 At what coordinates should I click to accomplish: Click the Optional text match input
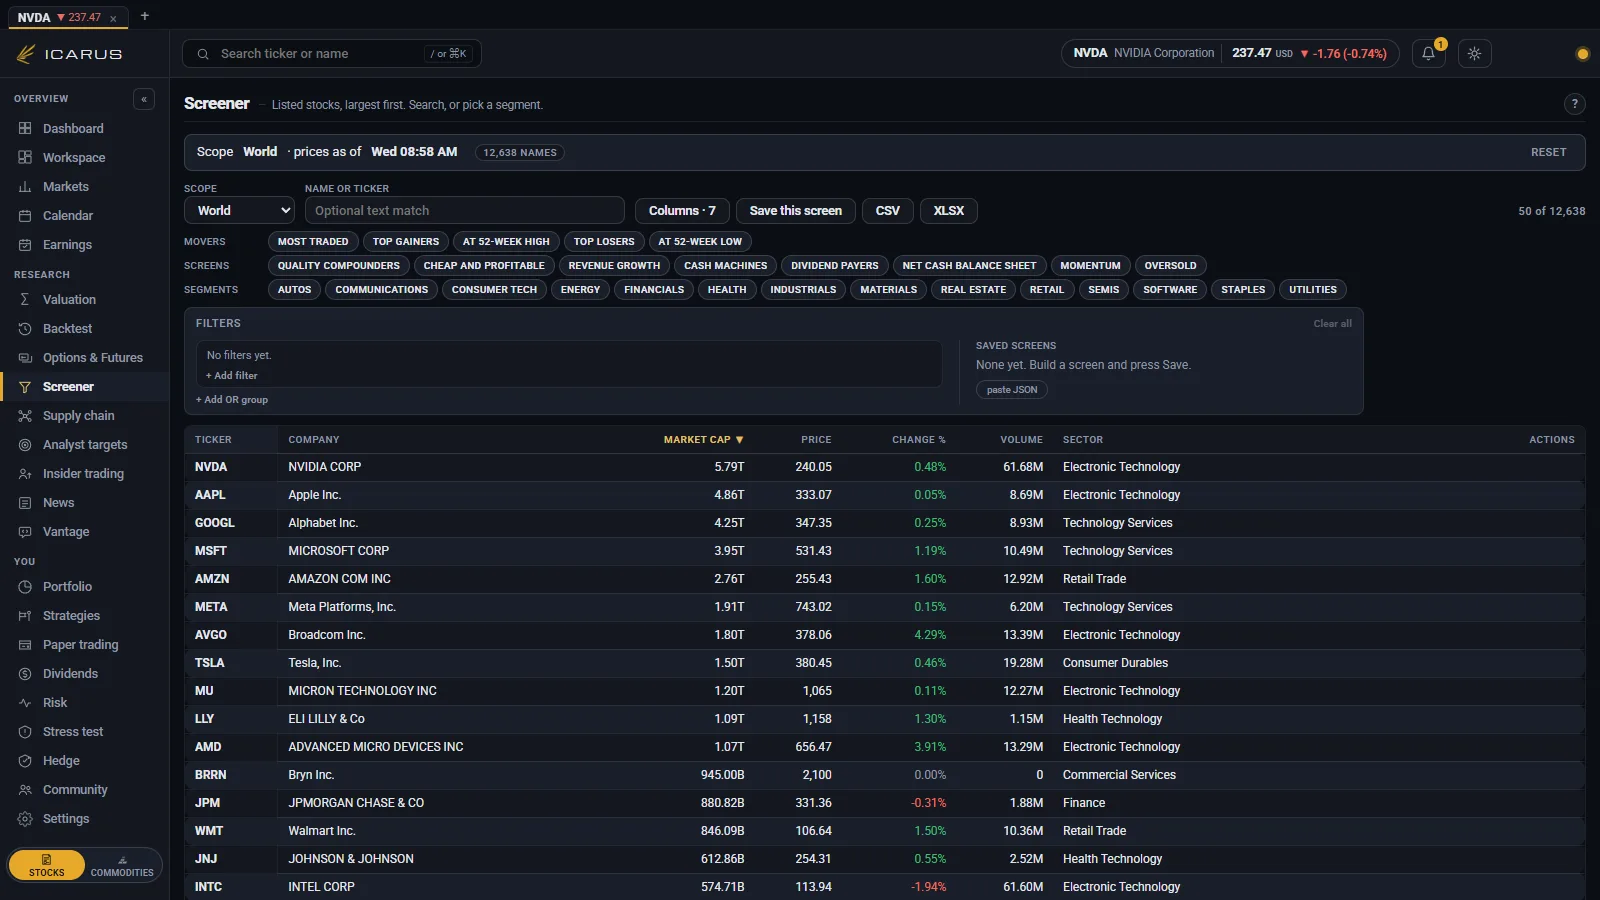[x=464, y=210]
